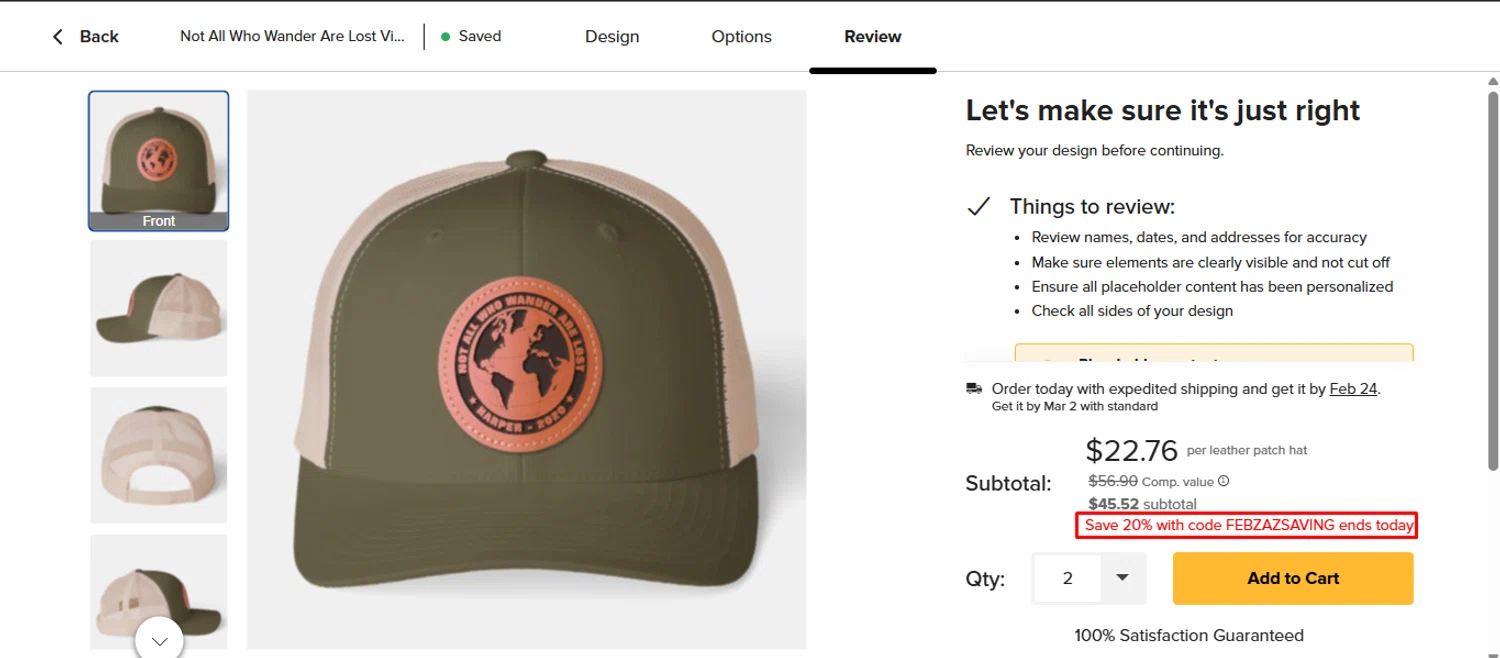This screenshot has width=1500, height=658.
Task: Click the checkmark icon beside Things to review
Action: click(x=978, y=207)
